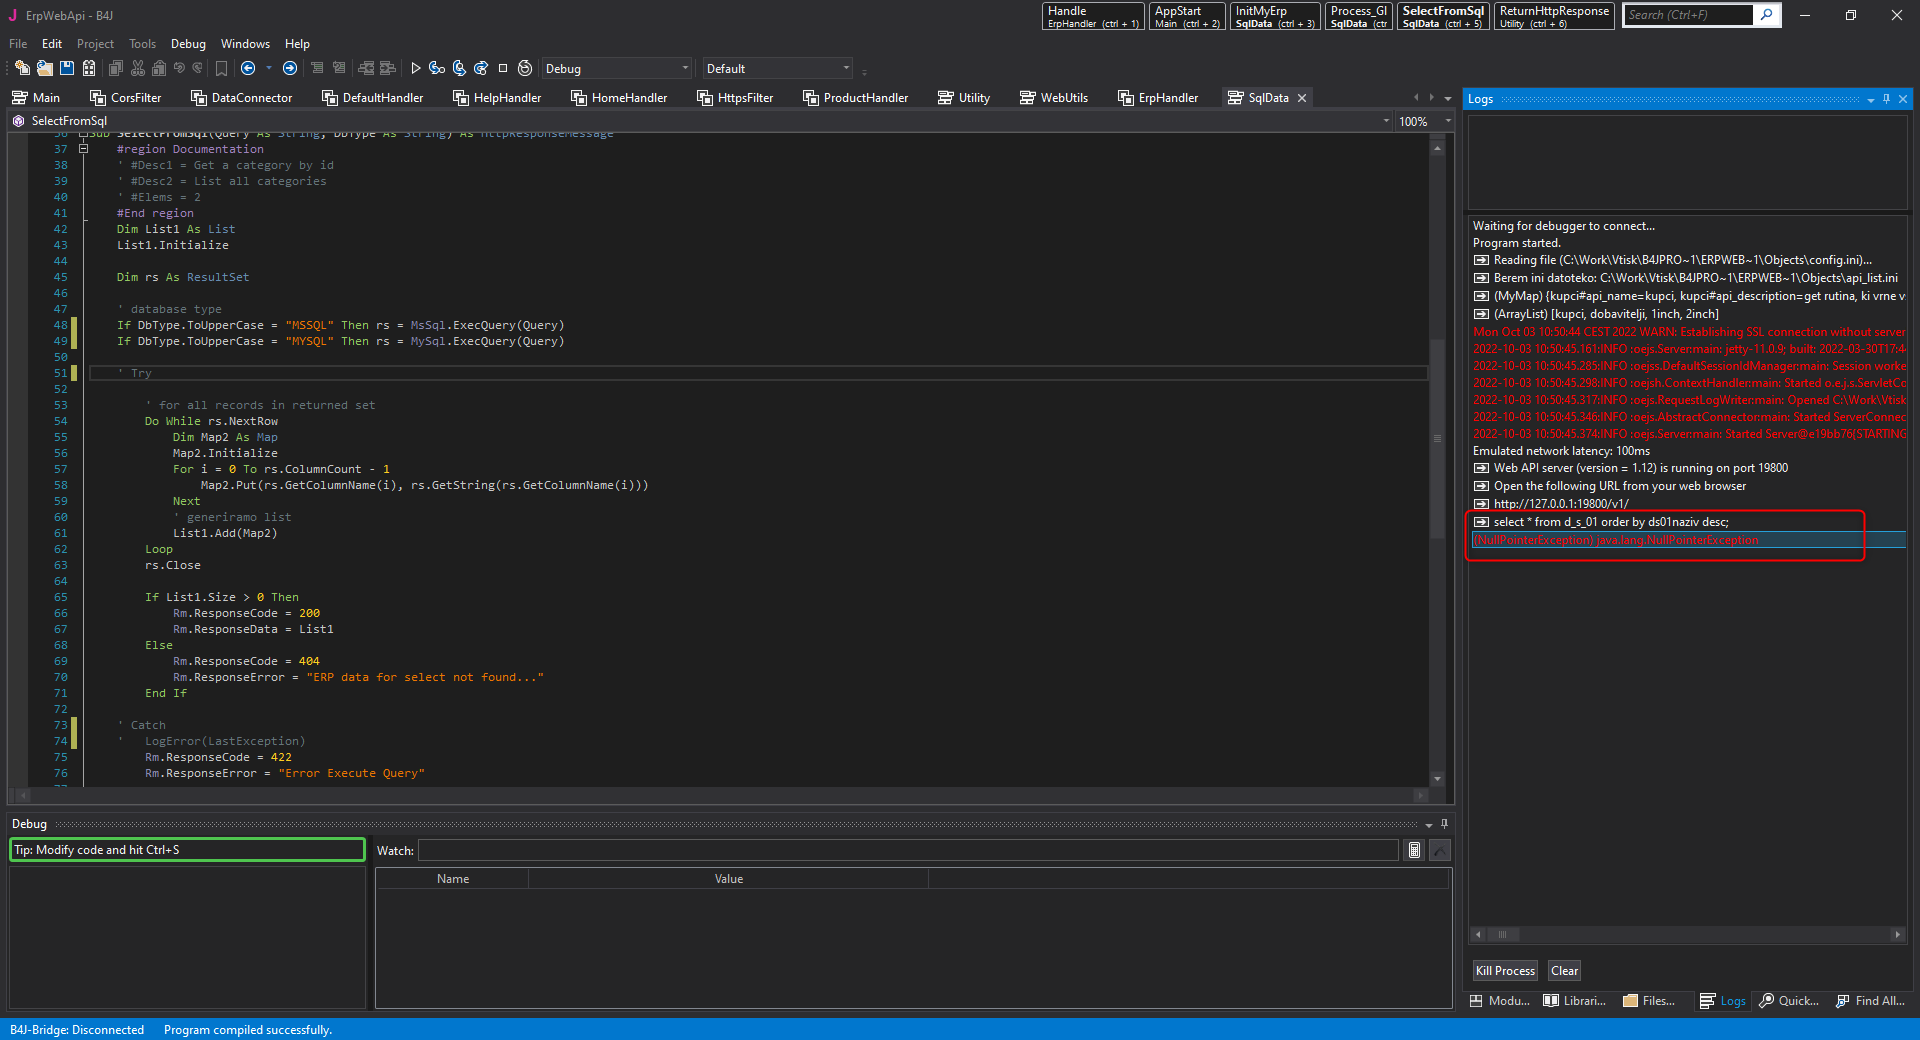Click the restart circular arrow icon
The width and height of the screenshot is (1920, 1040).
click(x=525, y=68)
